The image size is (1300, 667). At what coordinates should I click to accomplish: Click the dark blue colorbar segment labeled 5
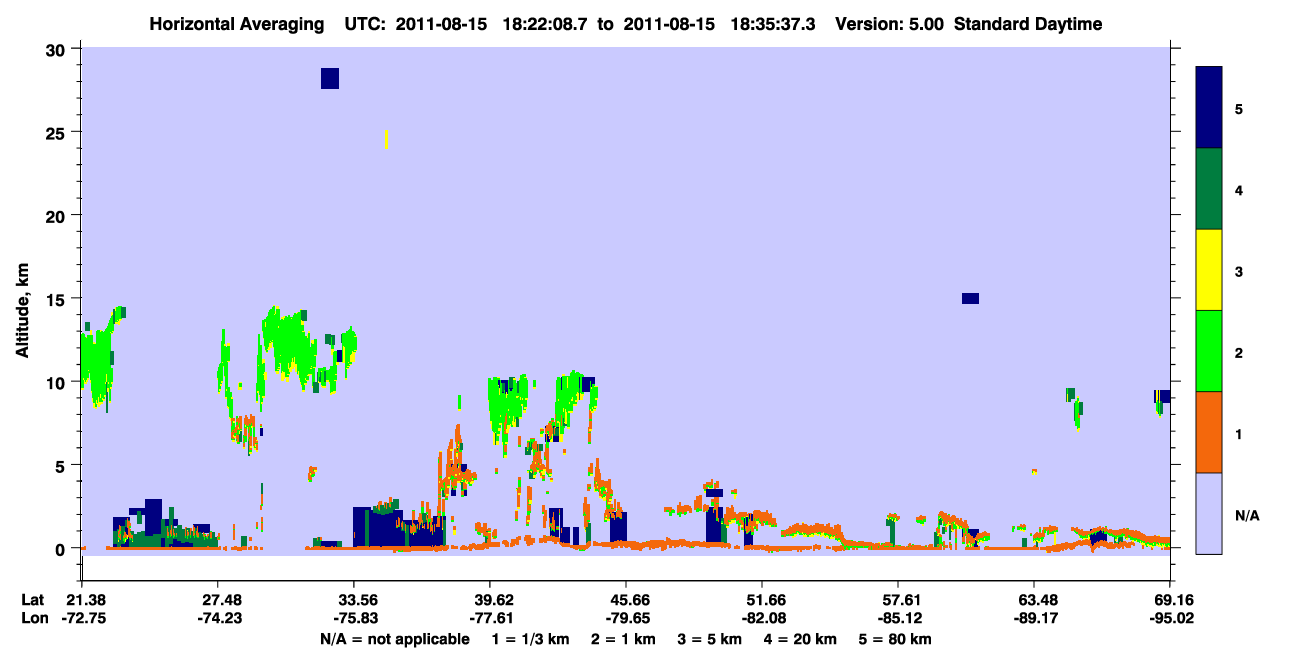click(1209, 108)
